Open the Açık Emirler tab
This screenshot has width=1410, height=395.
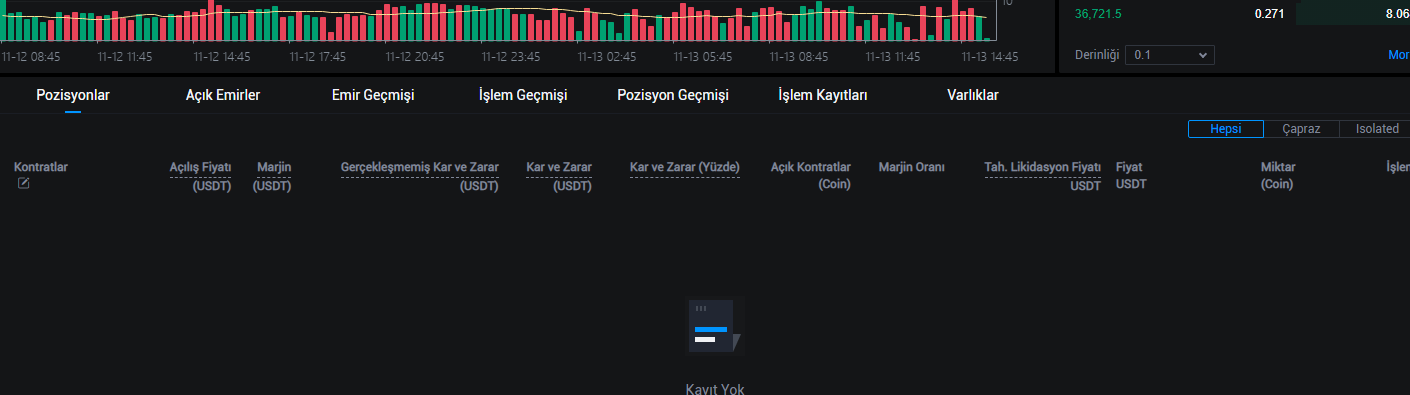click(x=223, y=95)
